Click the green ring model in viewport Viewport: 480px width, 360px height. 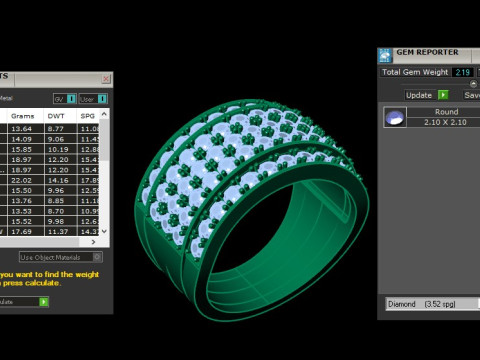(x=252, y=210)
